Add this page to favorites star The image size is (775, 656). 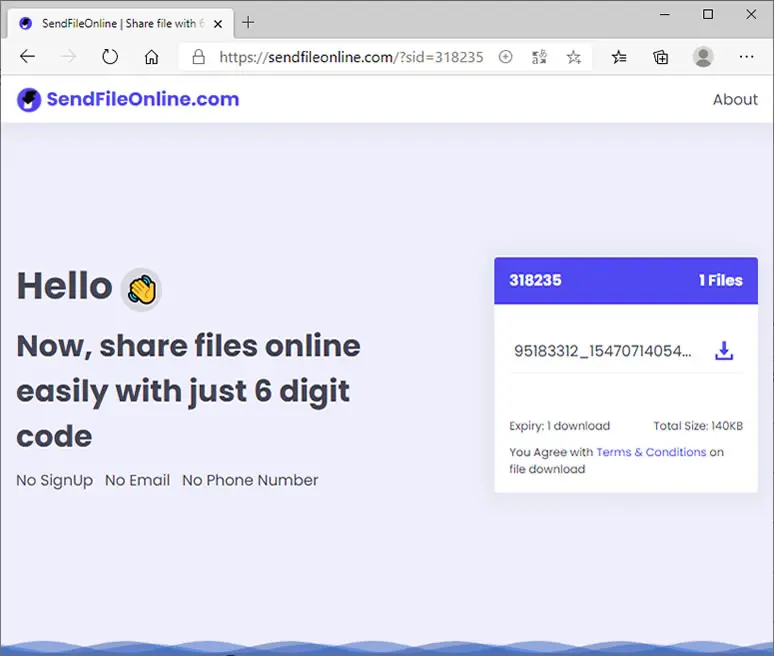(x=573, y=57)
